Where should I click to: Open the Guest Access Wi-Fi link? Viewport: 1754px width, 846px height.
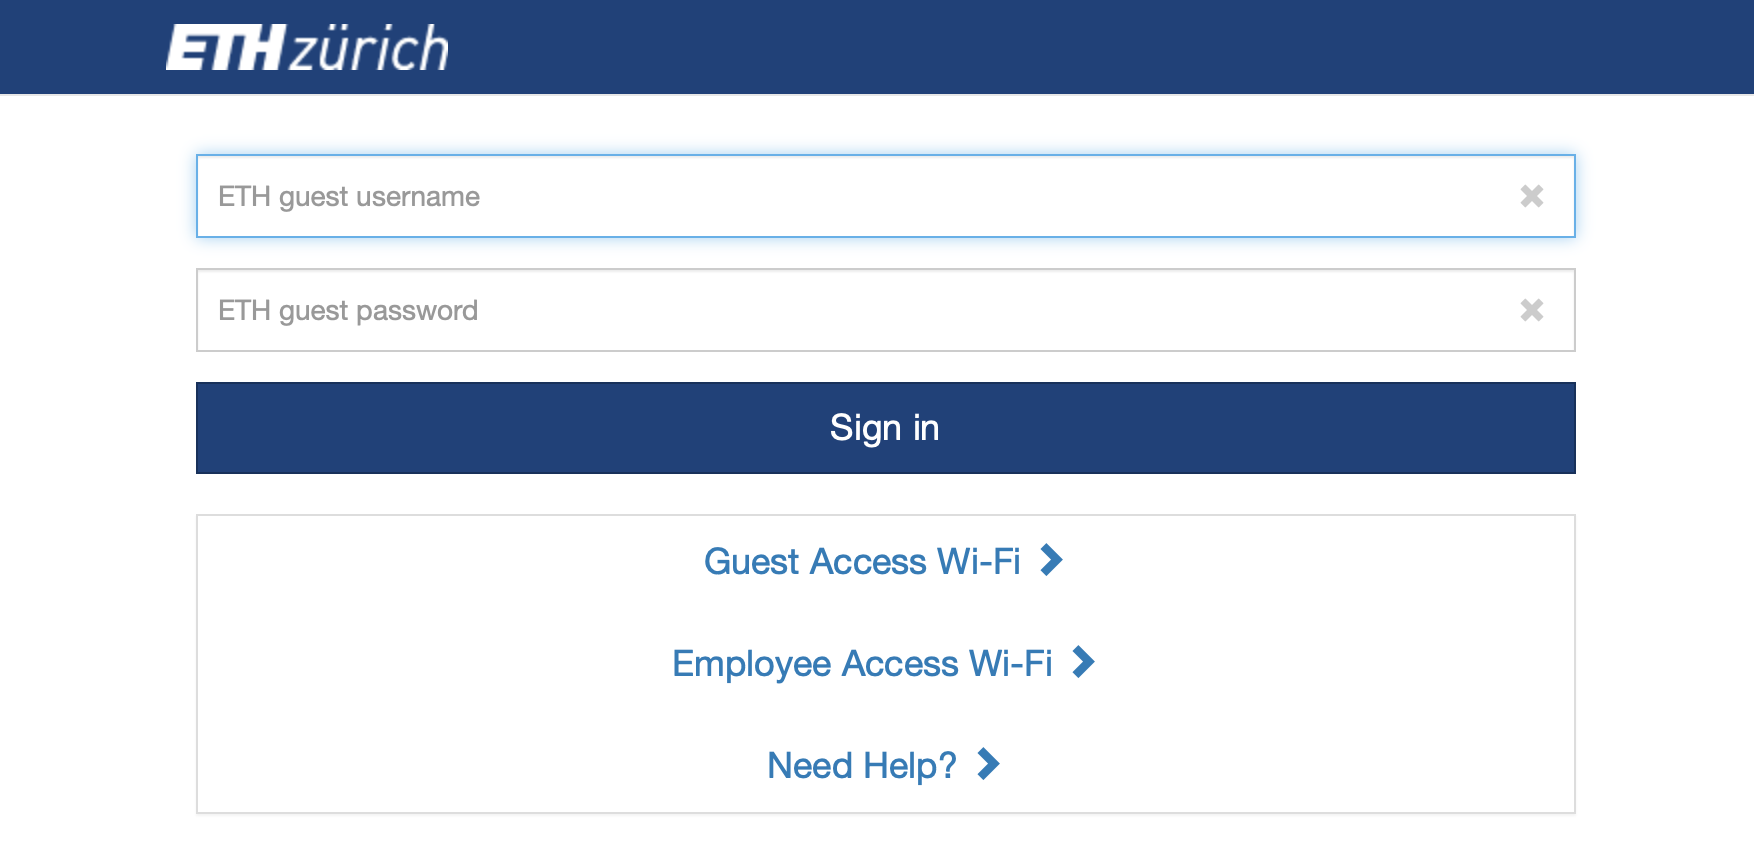(x=862, y=561)
